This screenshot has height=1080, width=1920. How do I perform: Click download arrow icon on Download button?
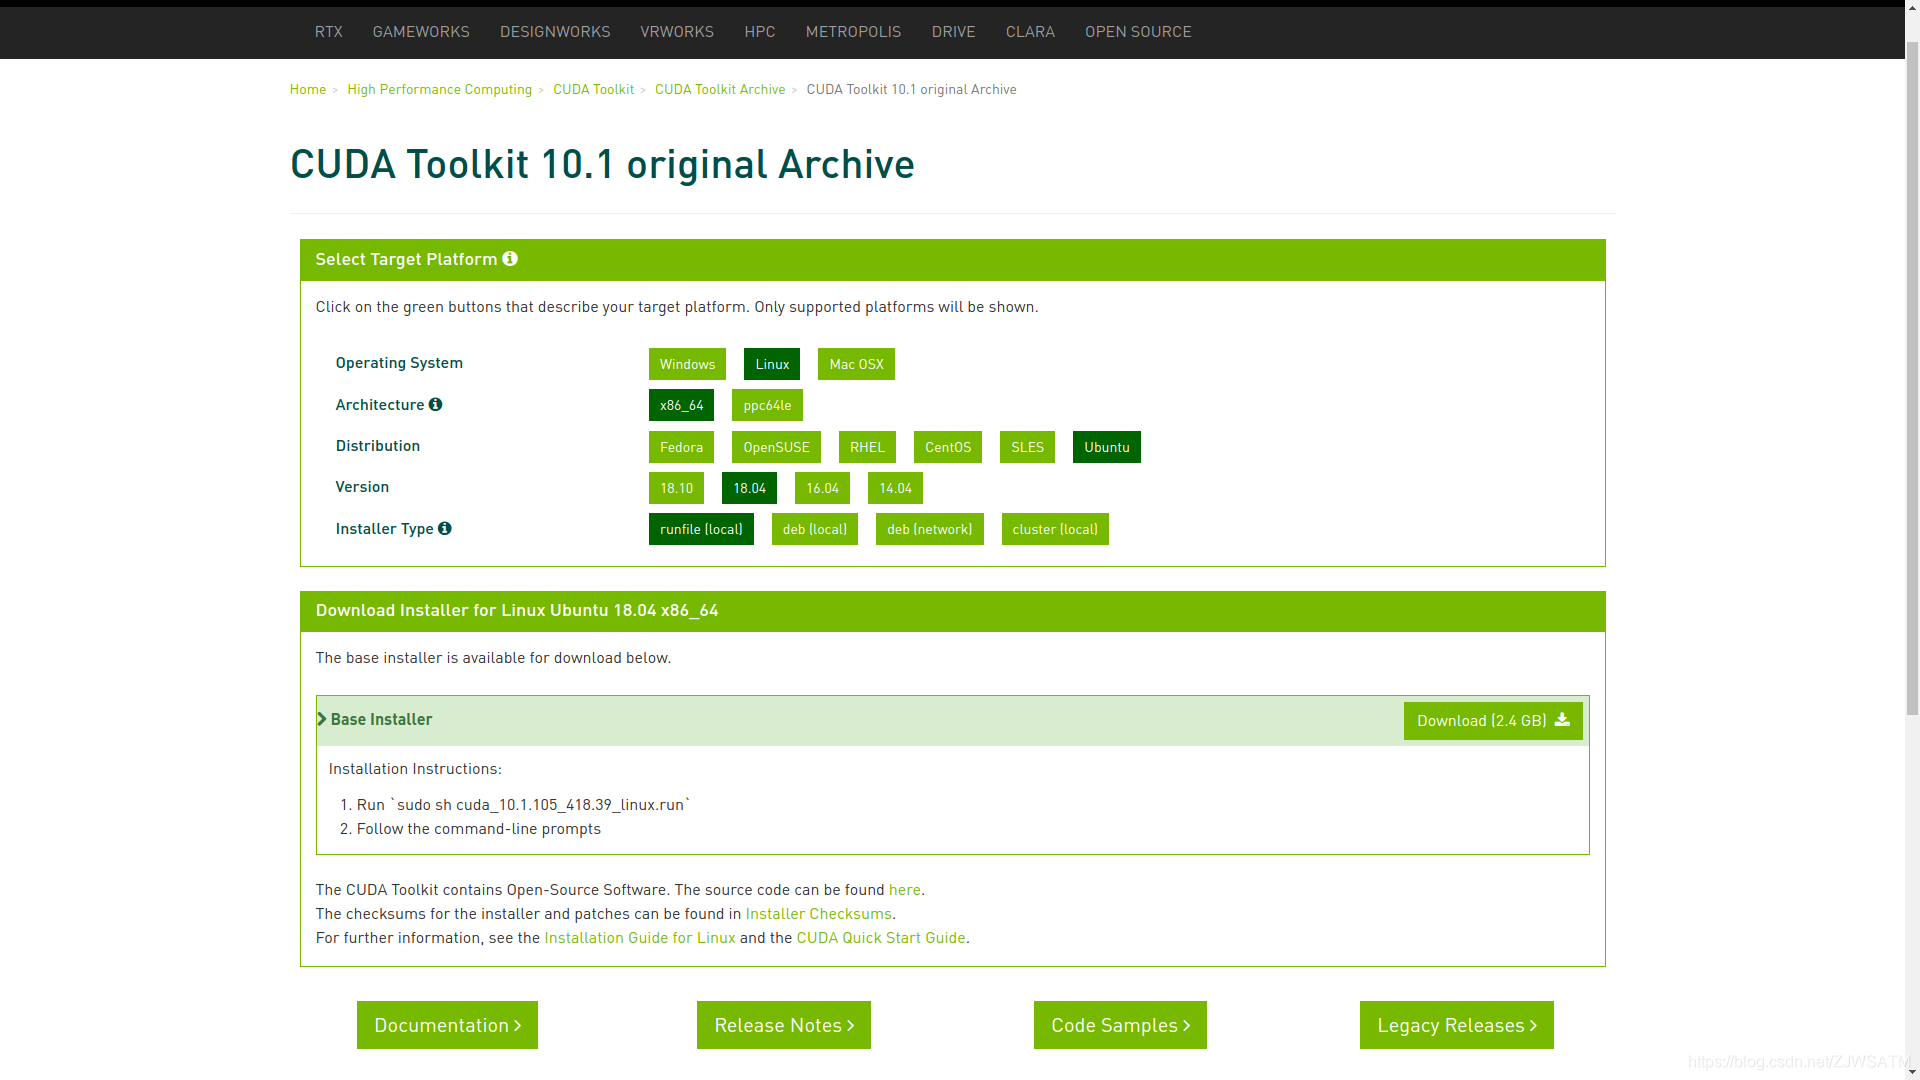pyautogui.click(x=1562, y=720)
